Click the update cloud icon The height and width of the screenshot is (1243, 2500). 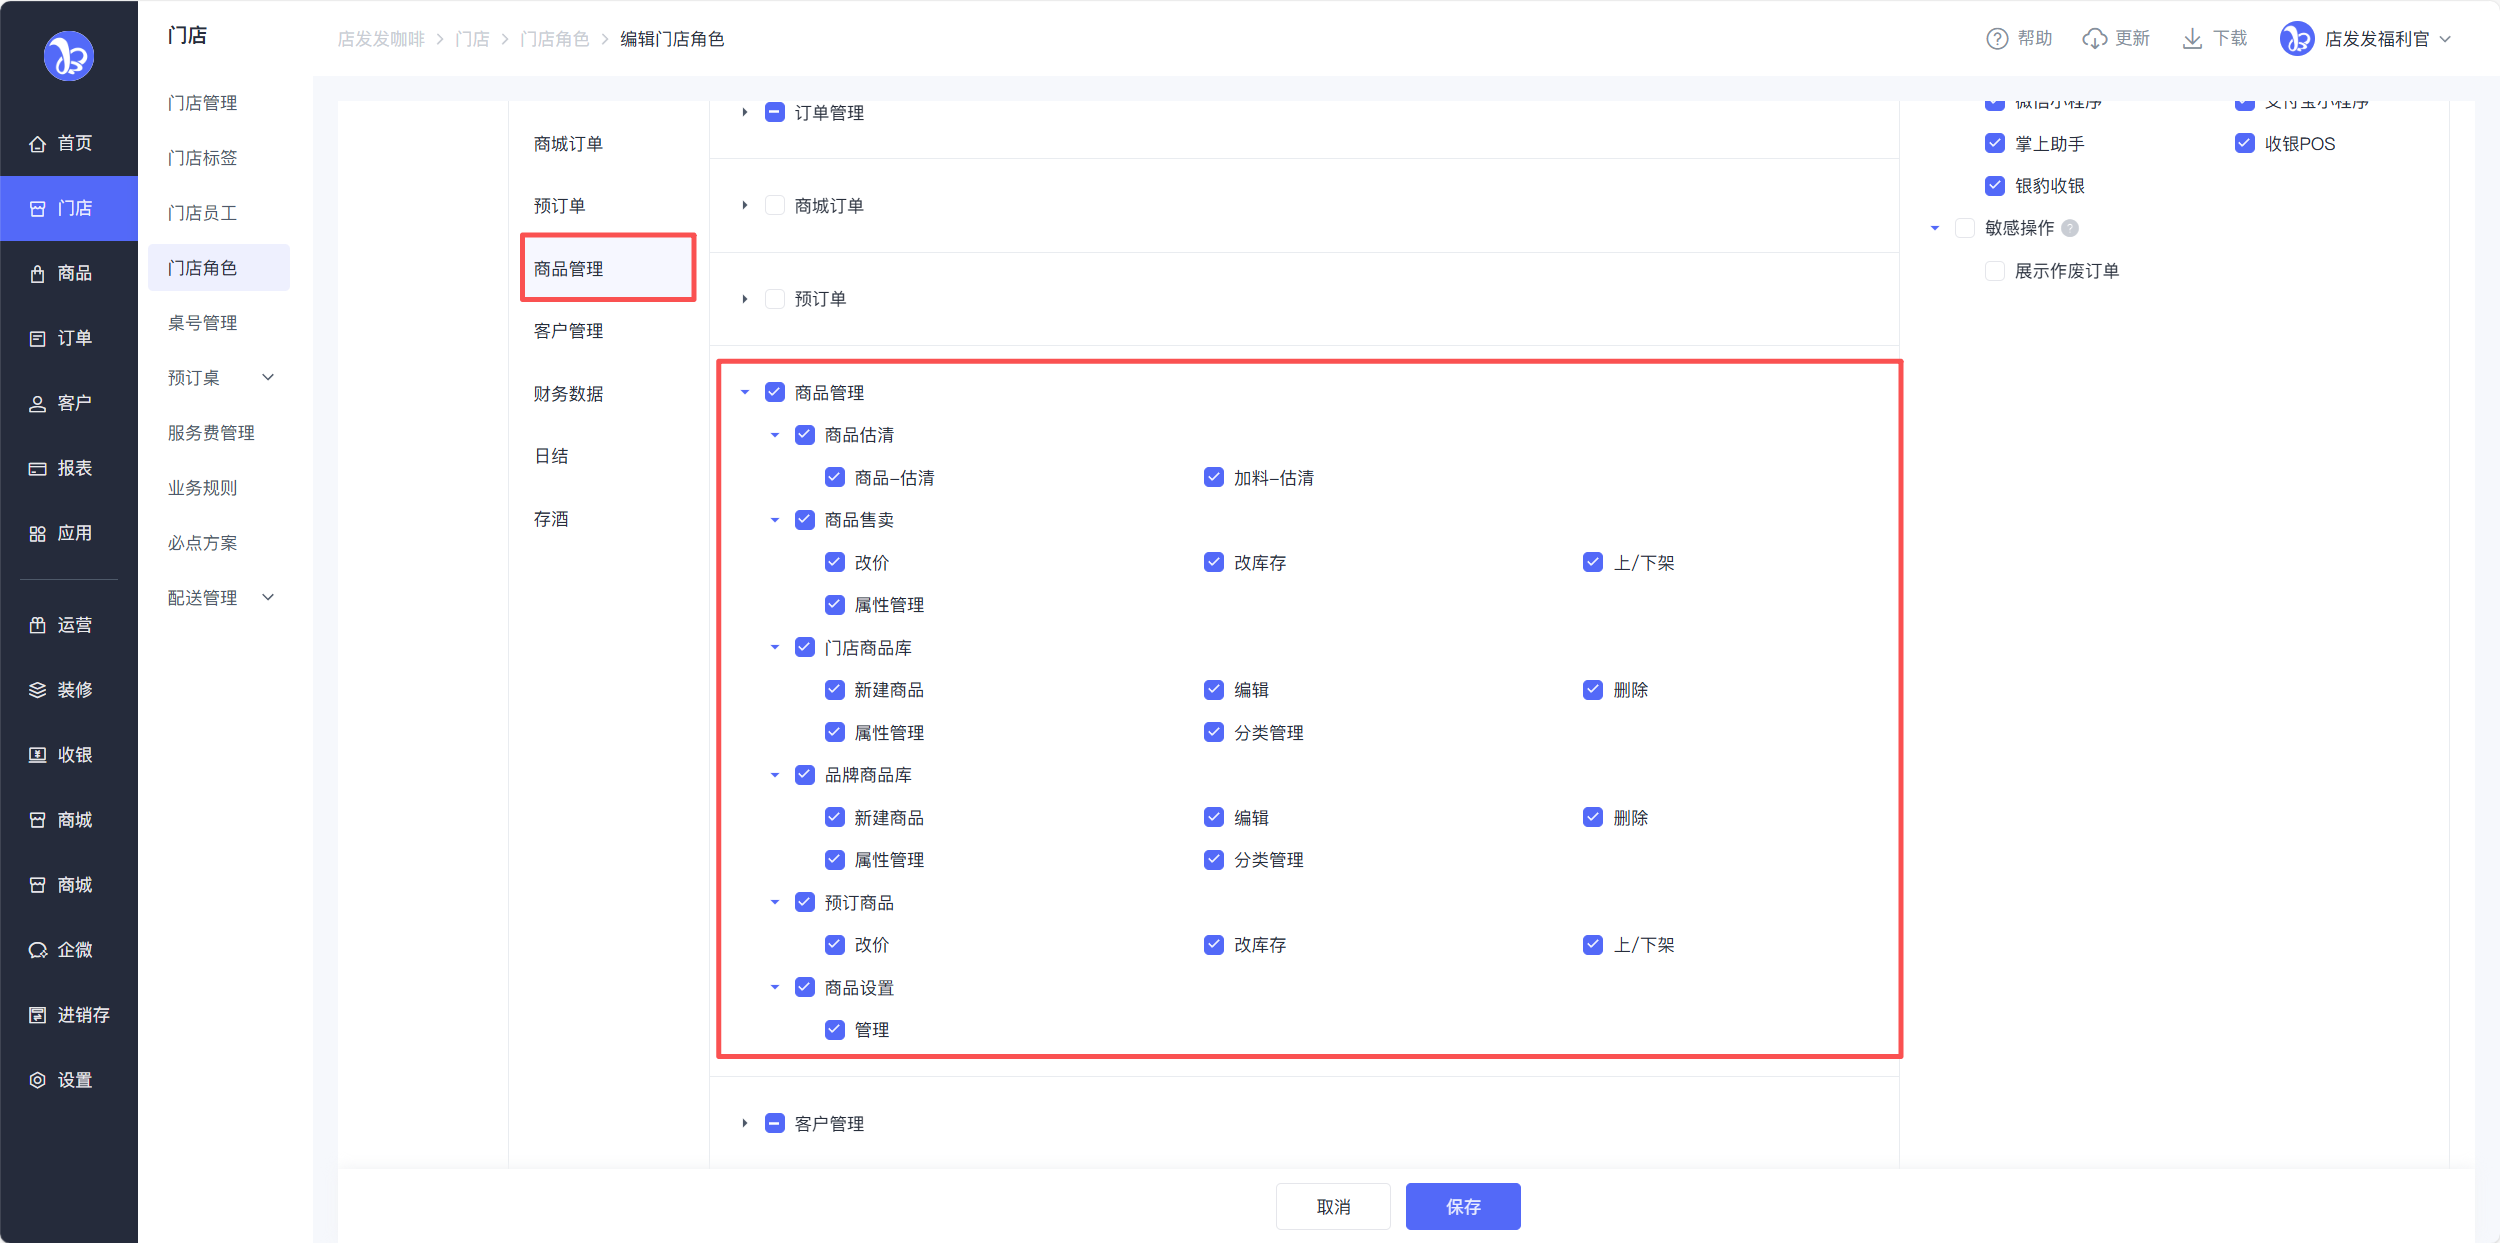click(x=2094, y=39)
